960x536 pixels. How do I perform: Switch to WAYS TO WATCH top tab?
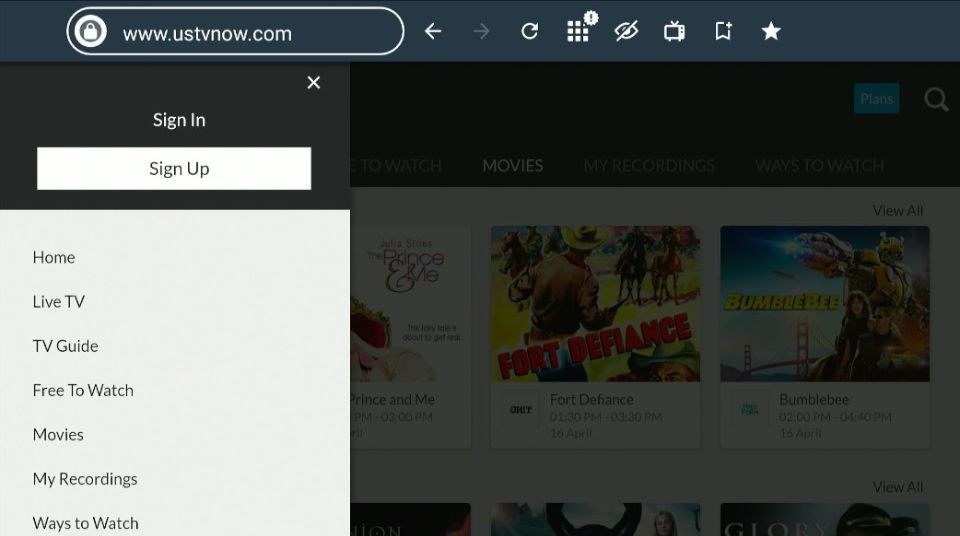(819, 165)
